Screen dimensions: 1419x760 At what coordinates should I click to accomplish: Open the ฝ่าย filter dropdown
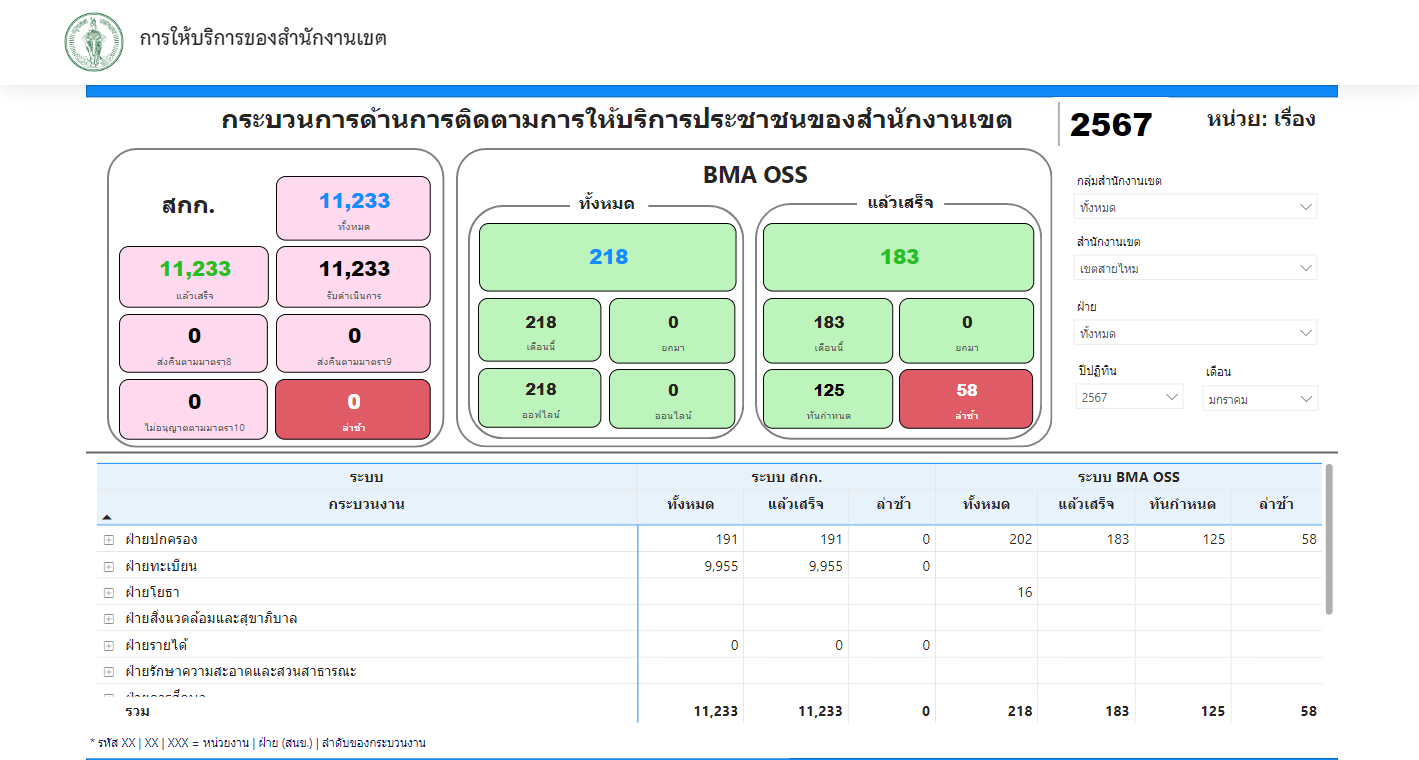click(1196, 333)
